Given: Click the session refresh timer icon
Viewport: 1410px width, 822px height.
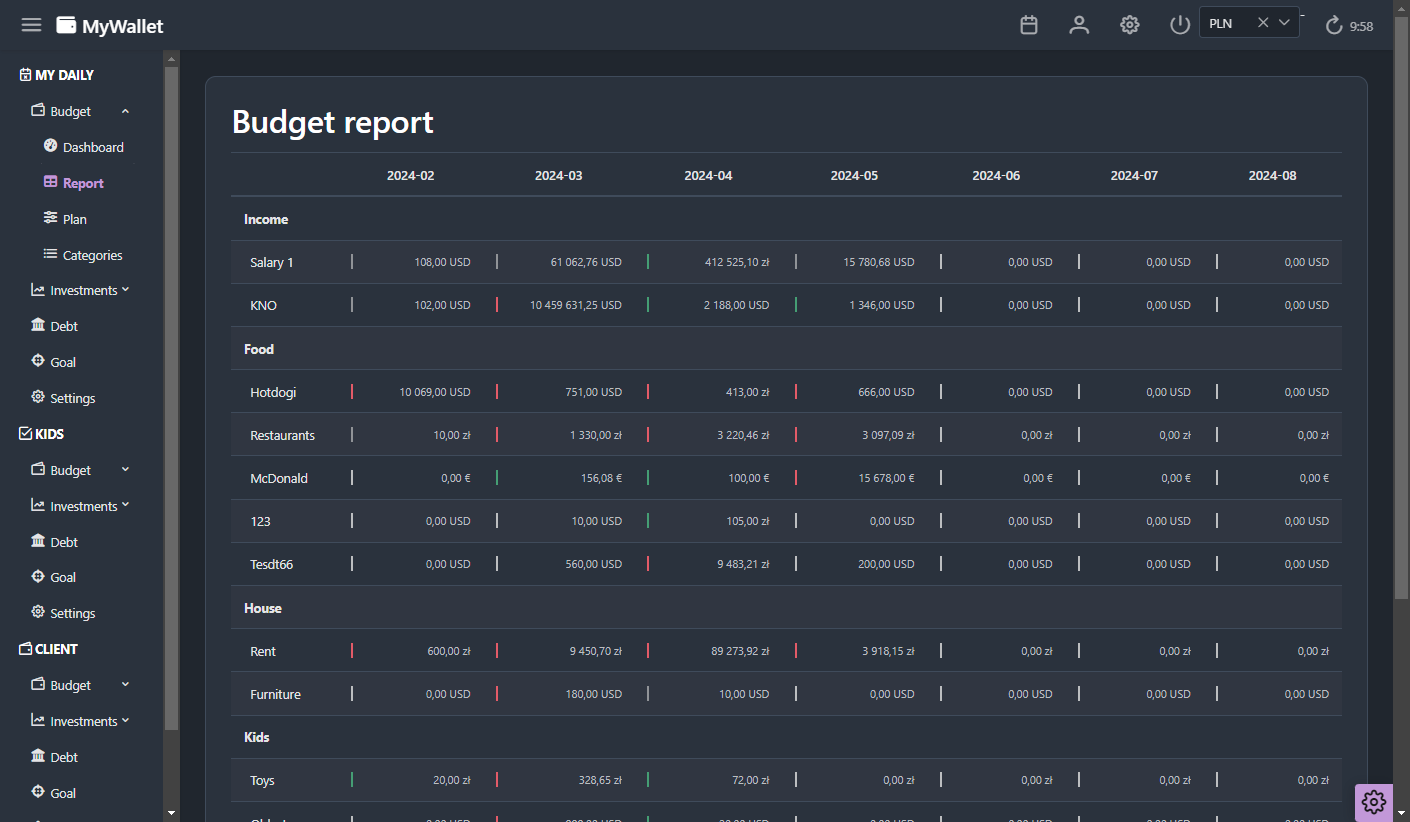Looking at the screenshot, I should (x=1334, y=26).
